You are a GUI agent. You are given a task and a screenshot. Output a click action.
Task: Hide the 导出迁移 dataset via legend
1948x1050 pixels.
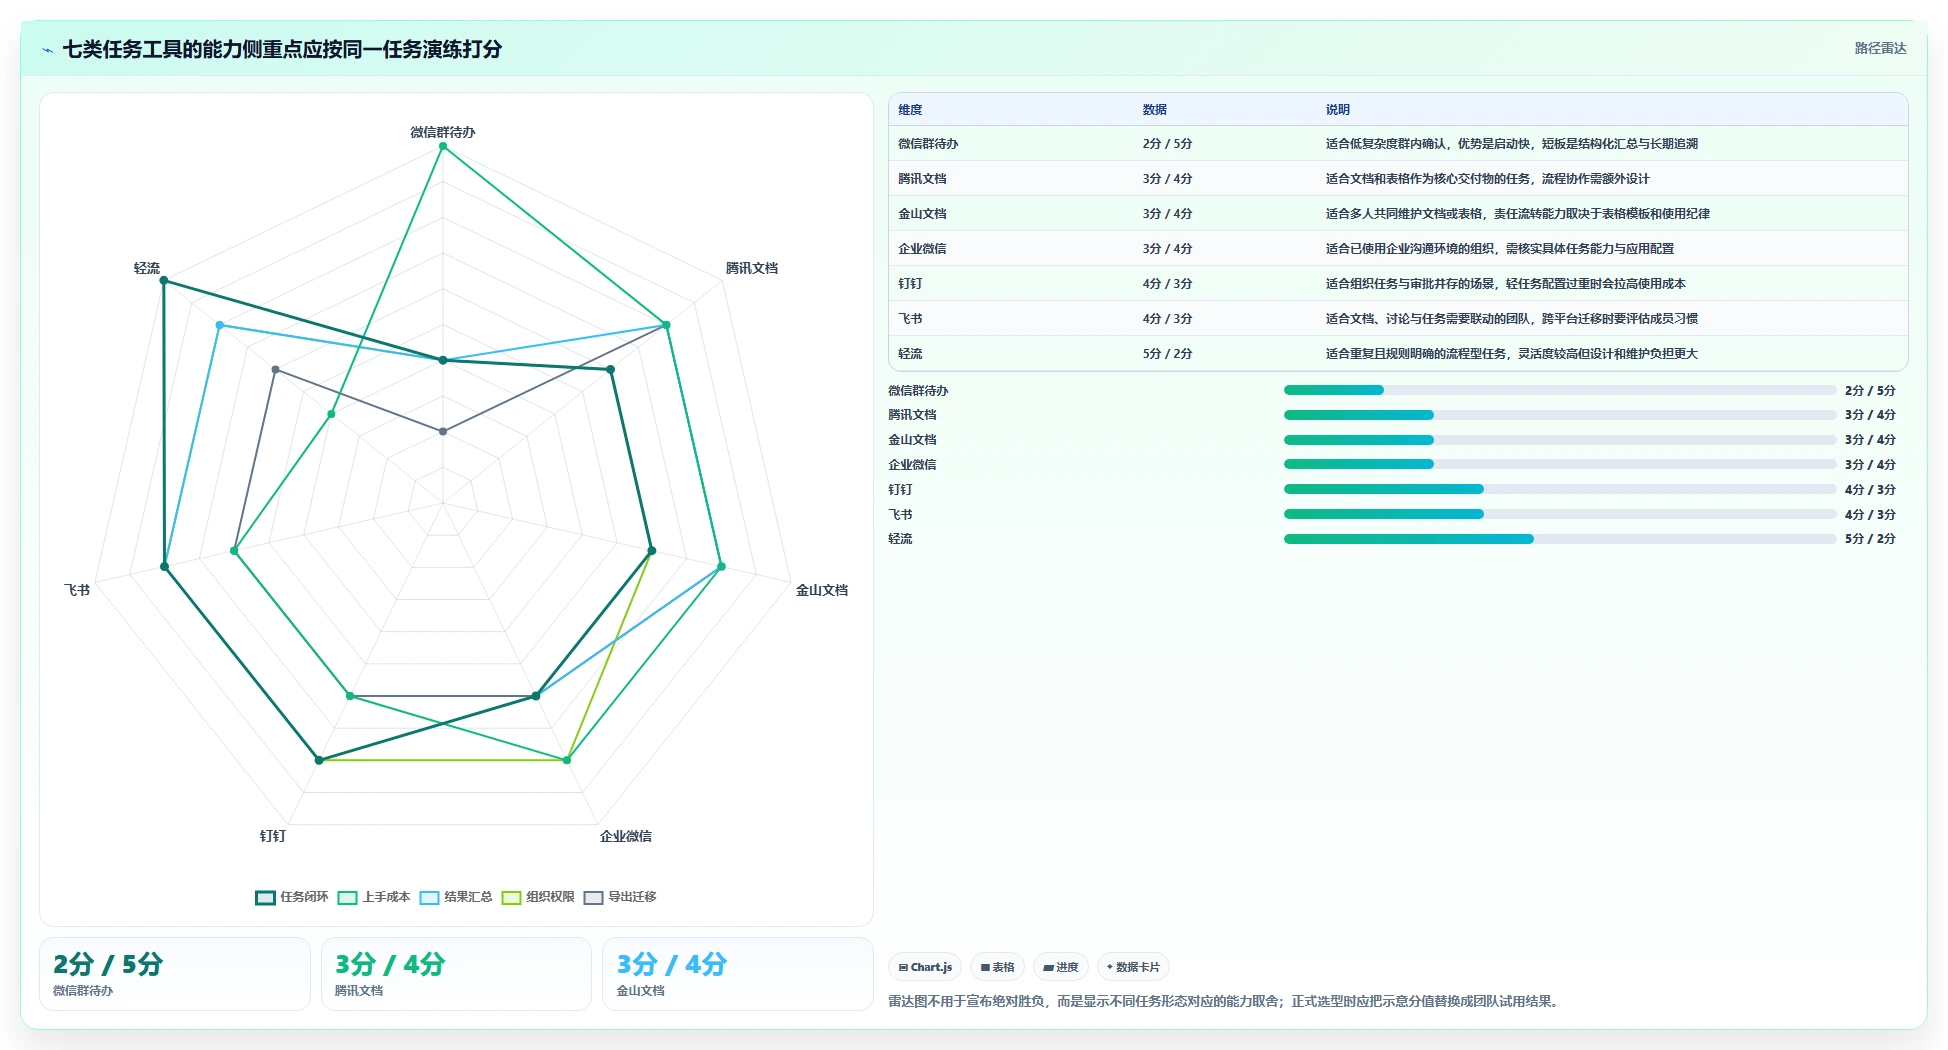point(593,898)
